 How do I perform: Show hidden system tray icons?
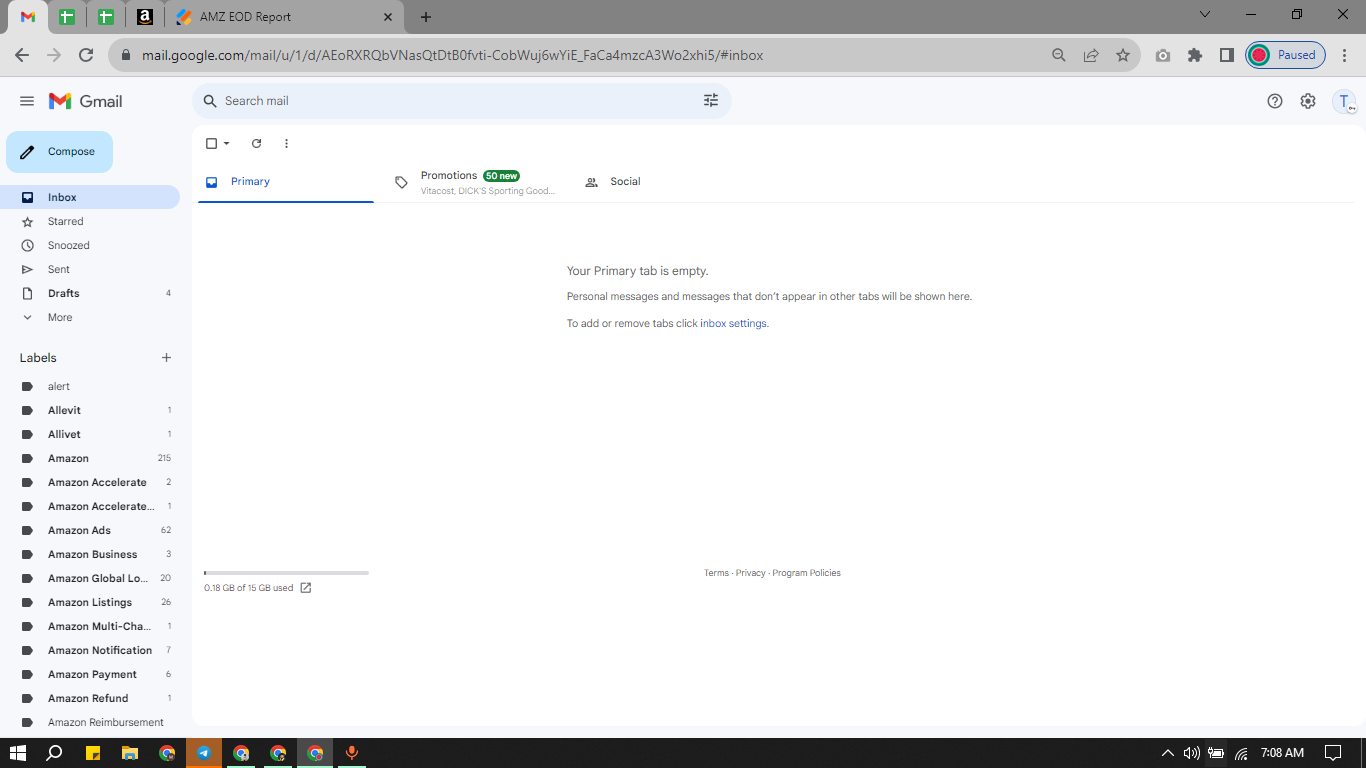[1167, 753]
